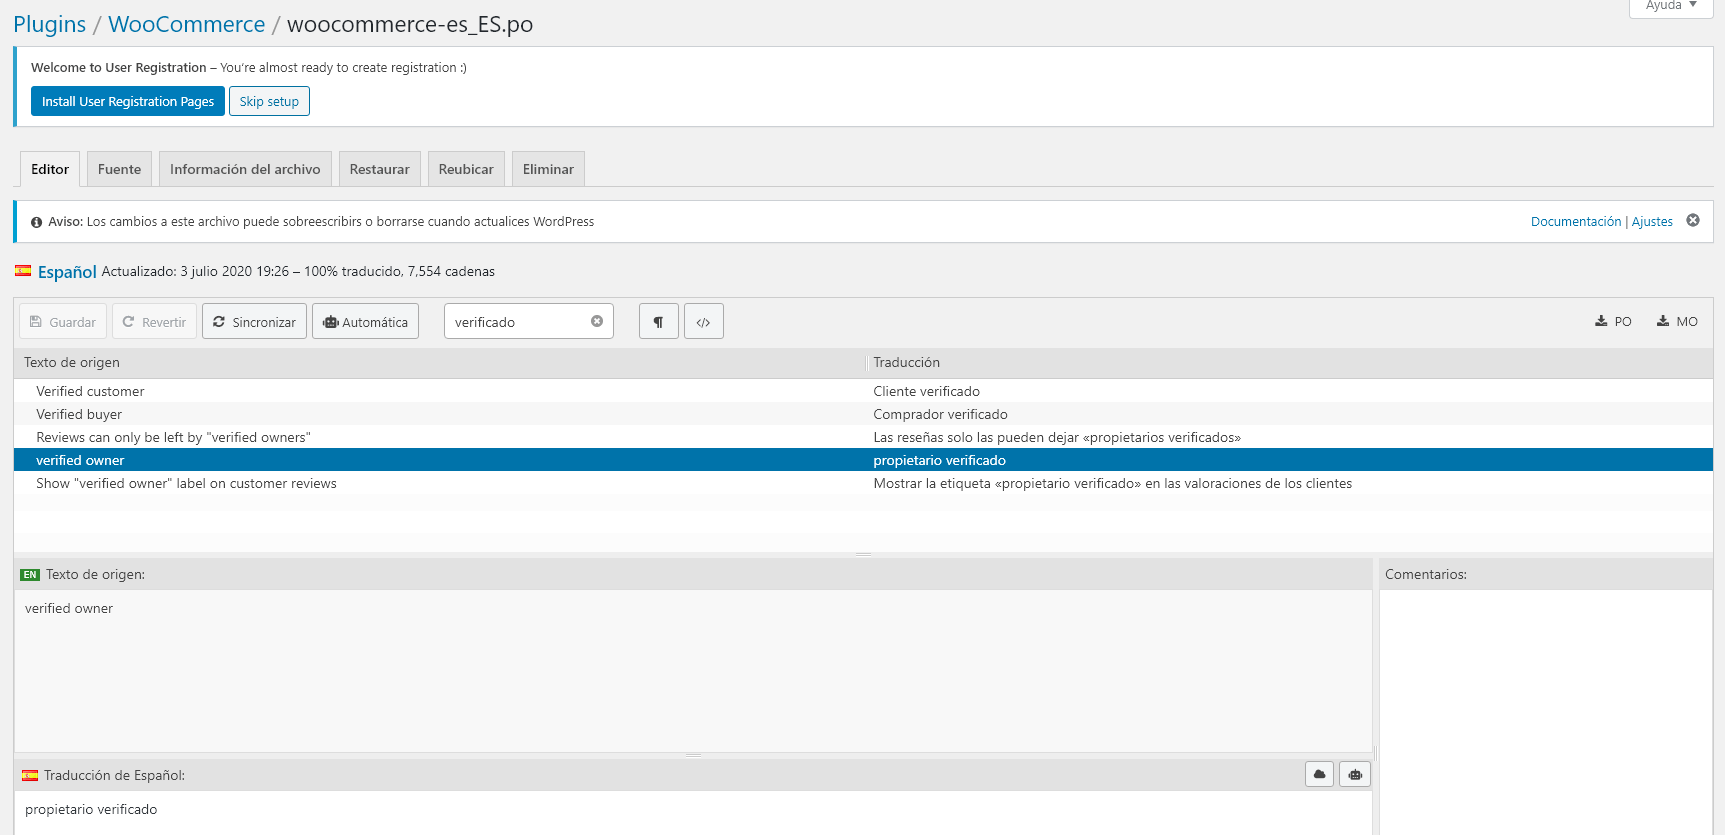Open the Fuente tab

(x=119, y=169)
